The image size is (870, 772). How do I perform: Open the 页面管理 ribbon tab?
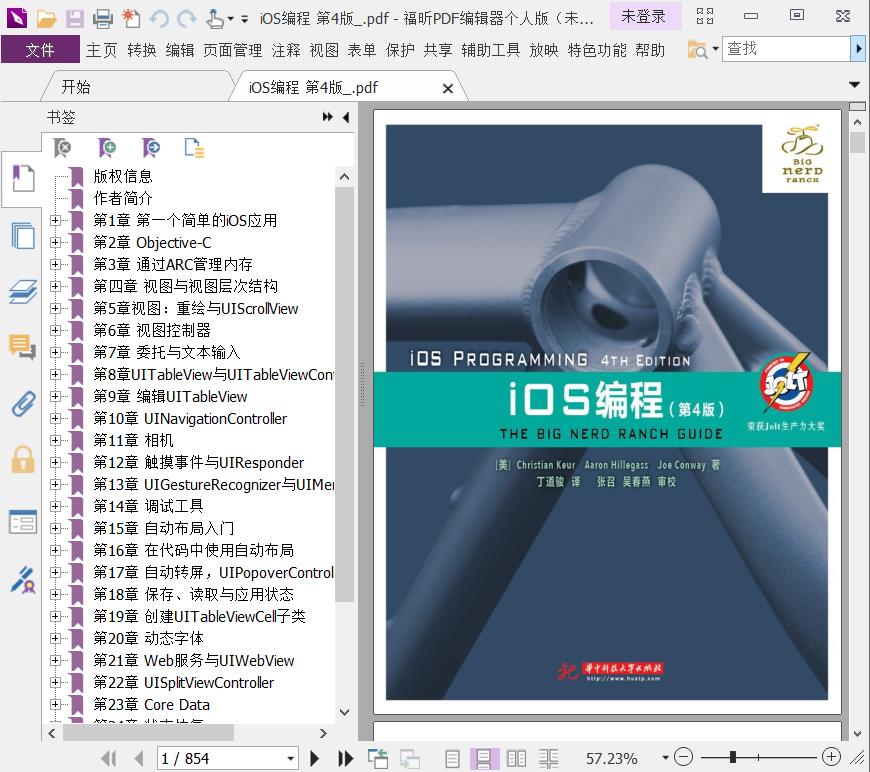coord(232,50)
